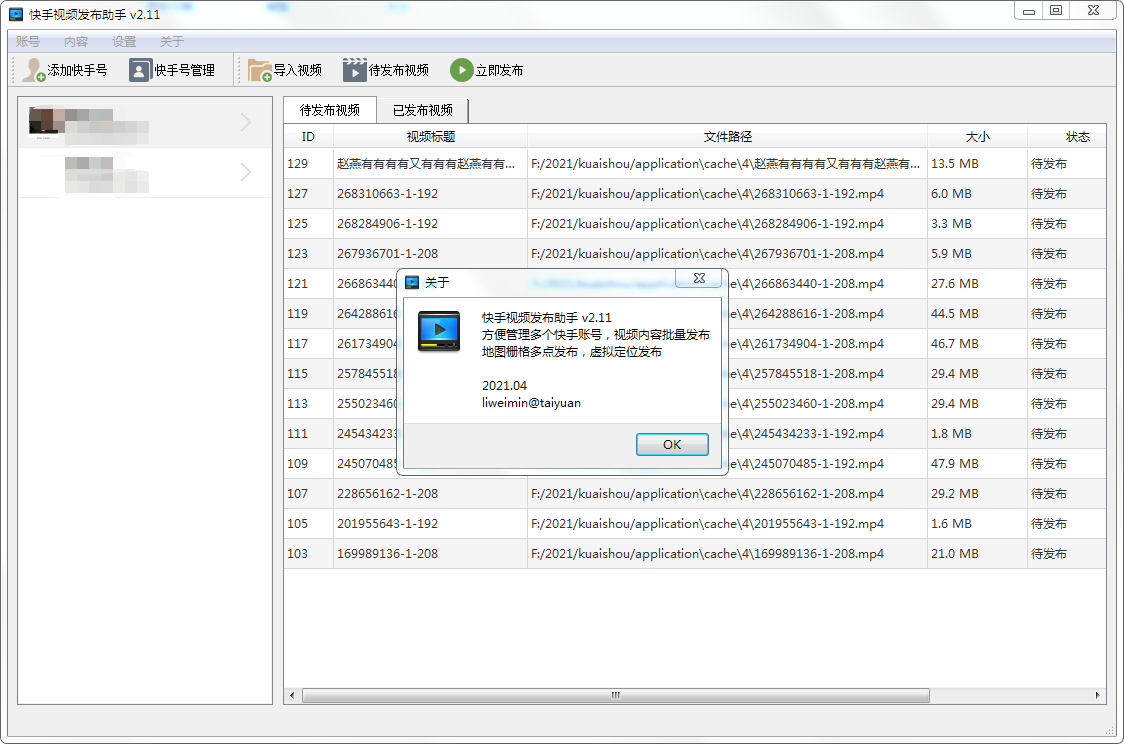Click the horizontal scrollbar thumb
The height and width of the screenshot is (744, 1124).
tap(616, 695)
